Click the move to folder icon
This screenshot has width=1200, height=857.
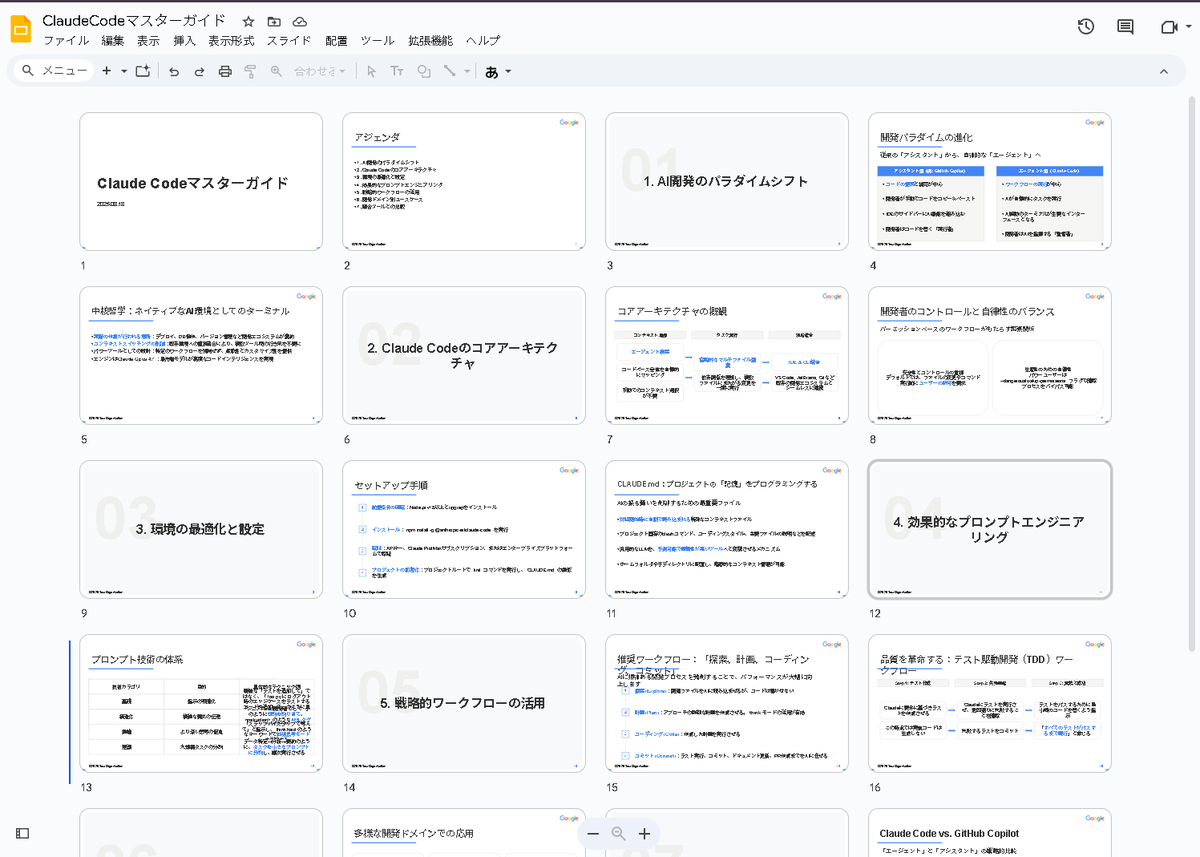click(x=274, y=21)
